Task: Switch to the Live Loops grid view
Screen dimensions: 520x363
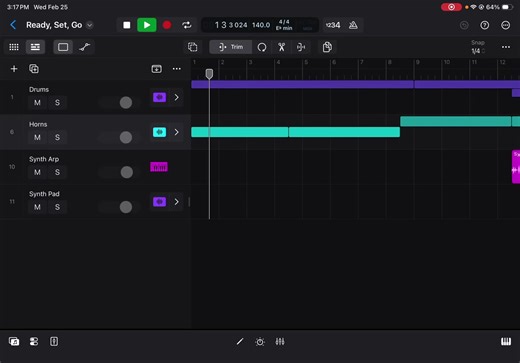Action: pyautogui.click(x=14, y=47)
